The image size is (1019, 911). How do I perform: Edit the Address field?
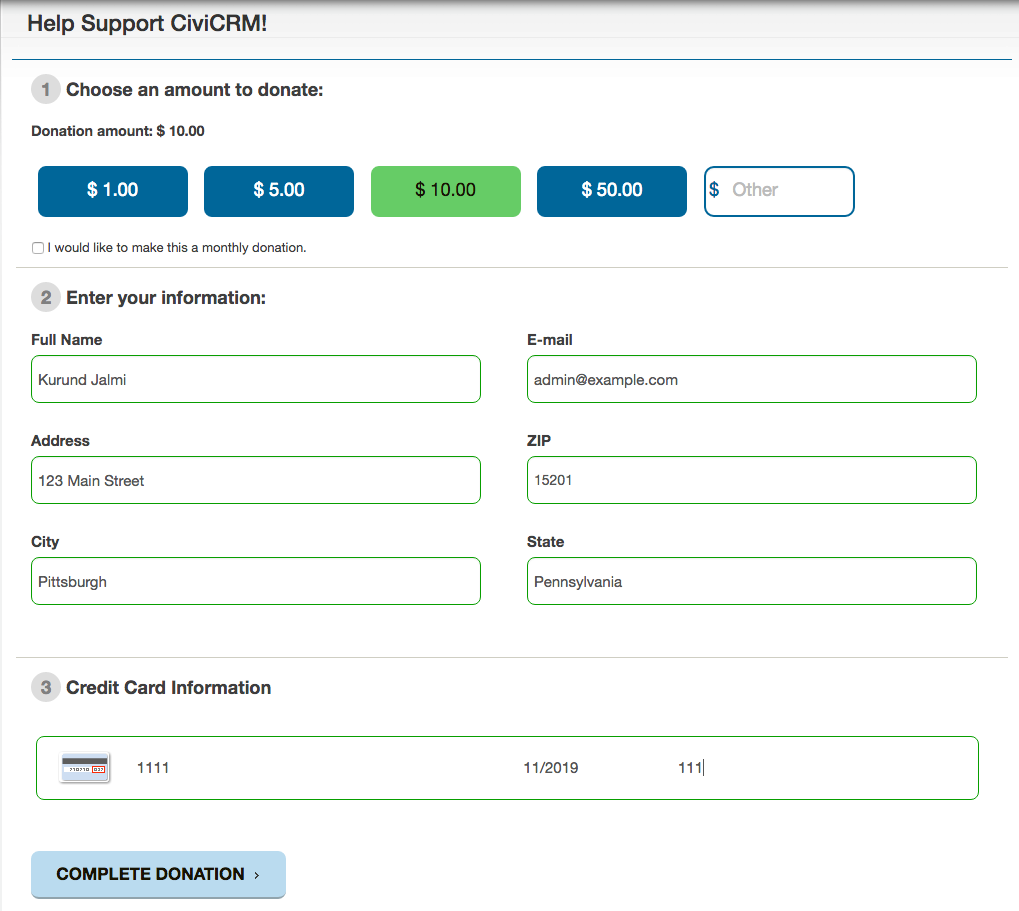256,480
